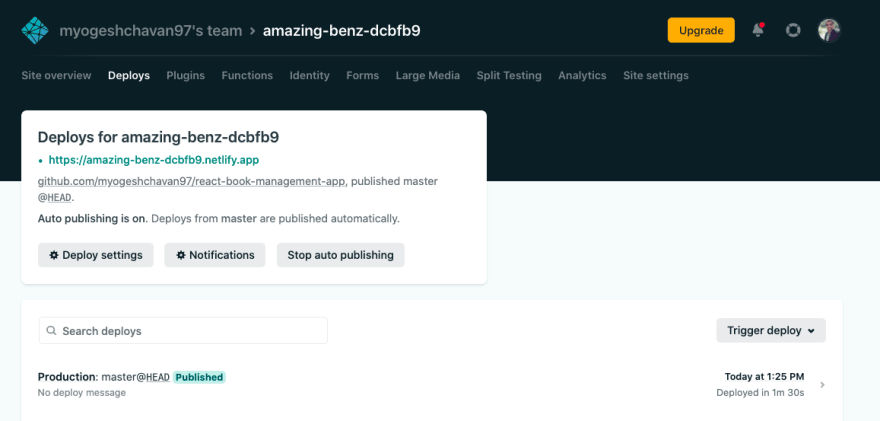Image resolution: width=880 pixels, height=421 pixels.
Task: Switch to the Functions tab
Action: (x=247, y=75)
